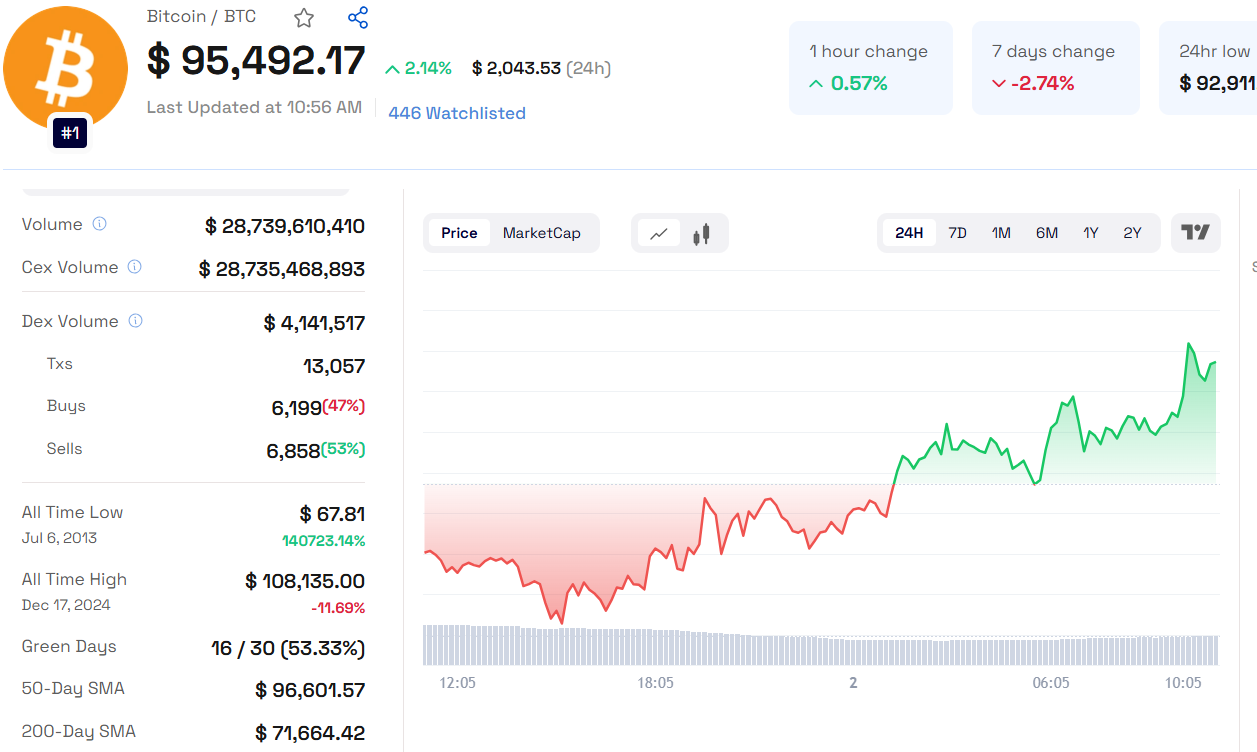Click the 18:05 chart axis label

point(655,682)
